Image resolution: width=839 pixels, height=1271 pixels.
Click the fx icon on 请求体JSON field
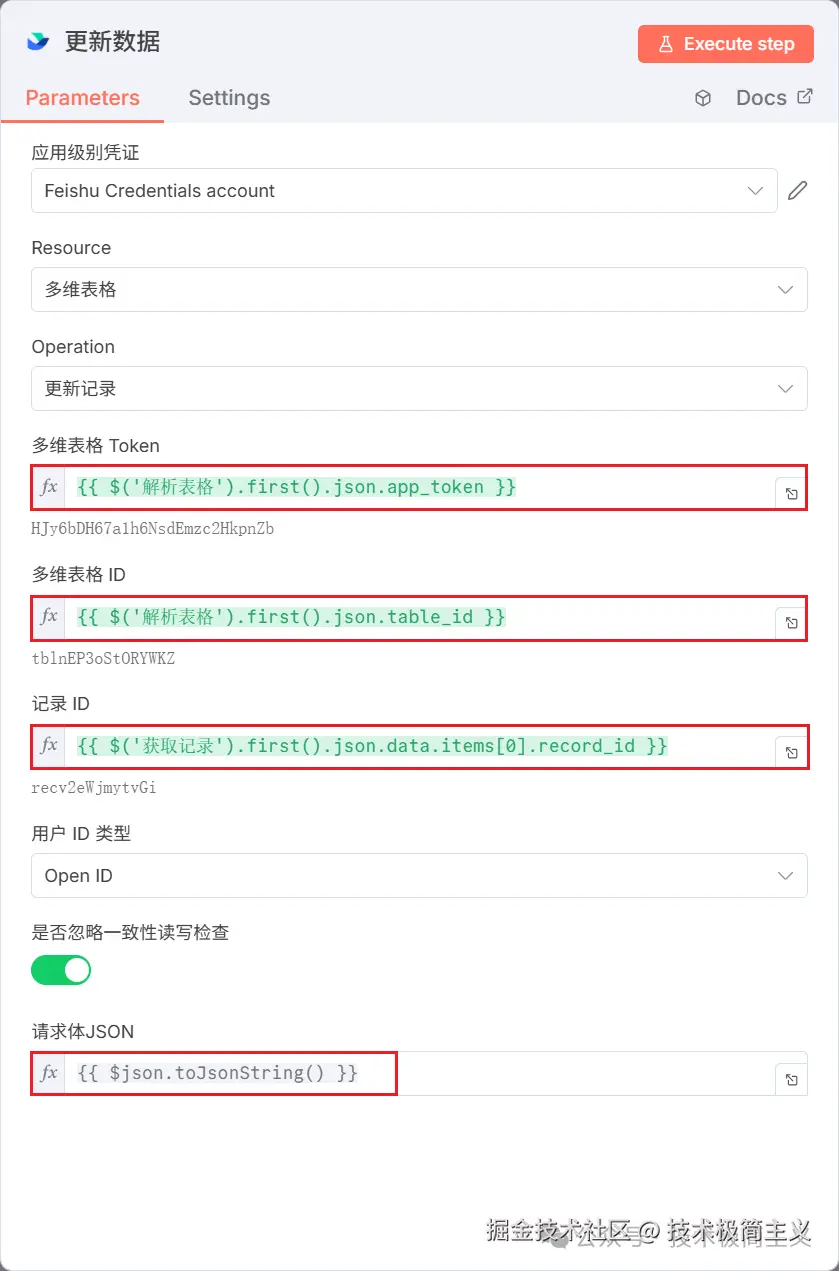pyautogui.click(x=46, y=1073)
